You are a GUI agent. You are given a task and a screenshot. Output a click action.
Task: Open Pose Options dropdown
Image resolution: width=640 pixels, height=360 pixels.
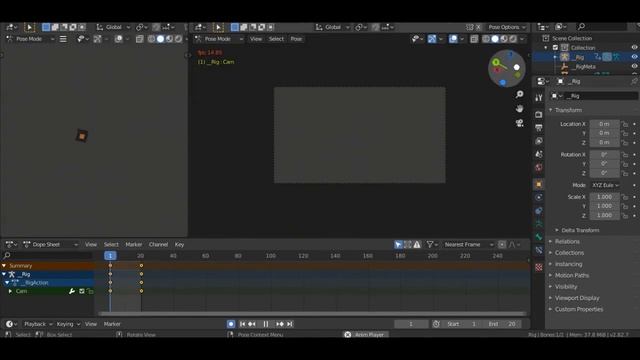[507, 27]
